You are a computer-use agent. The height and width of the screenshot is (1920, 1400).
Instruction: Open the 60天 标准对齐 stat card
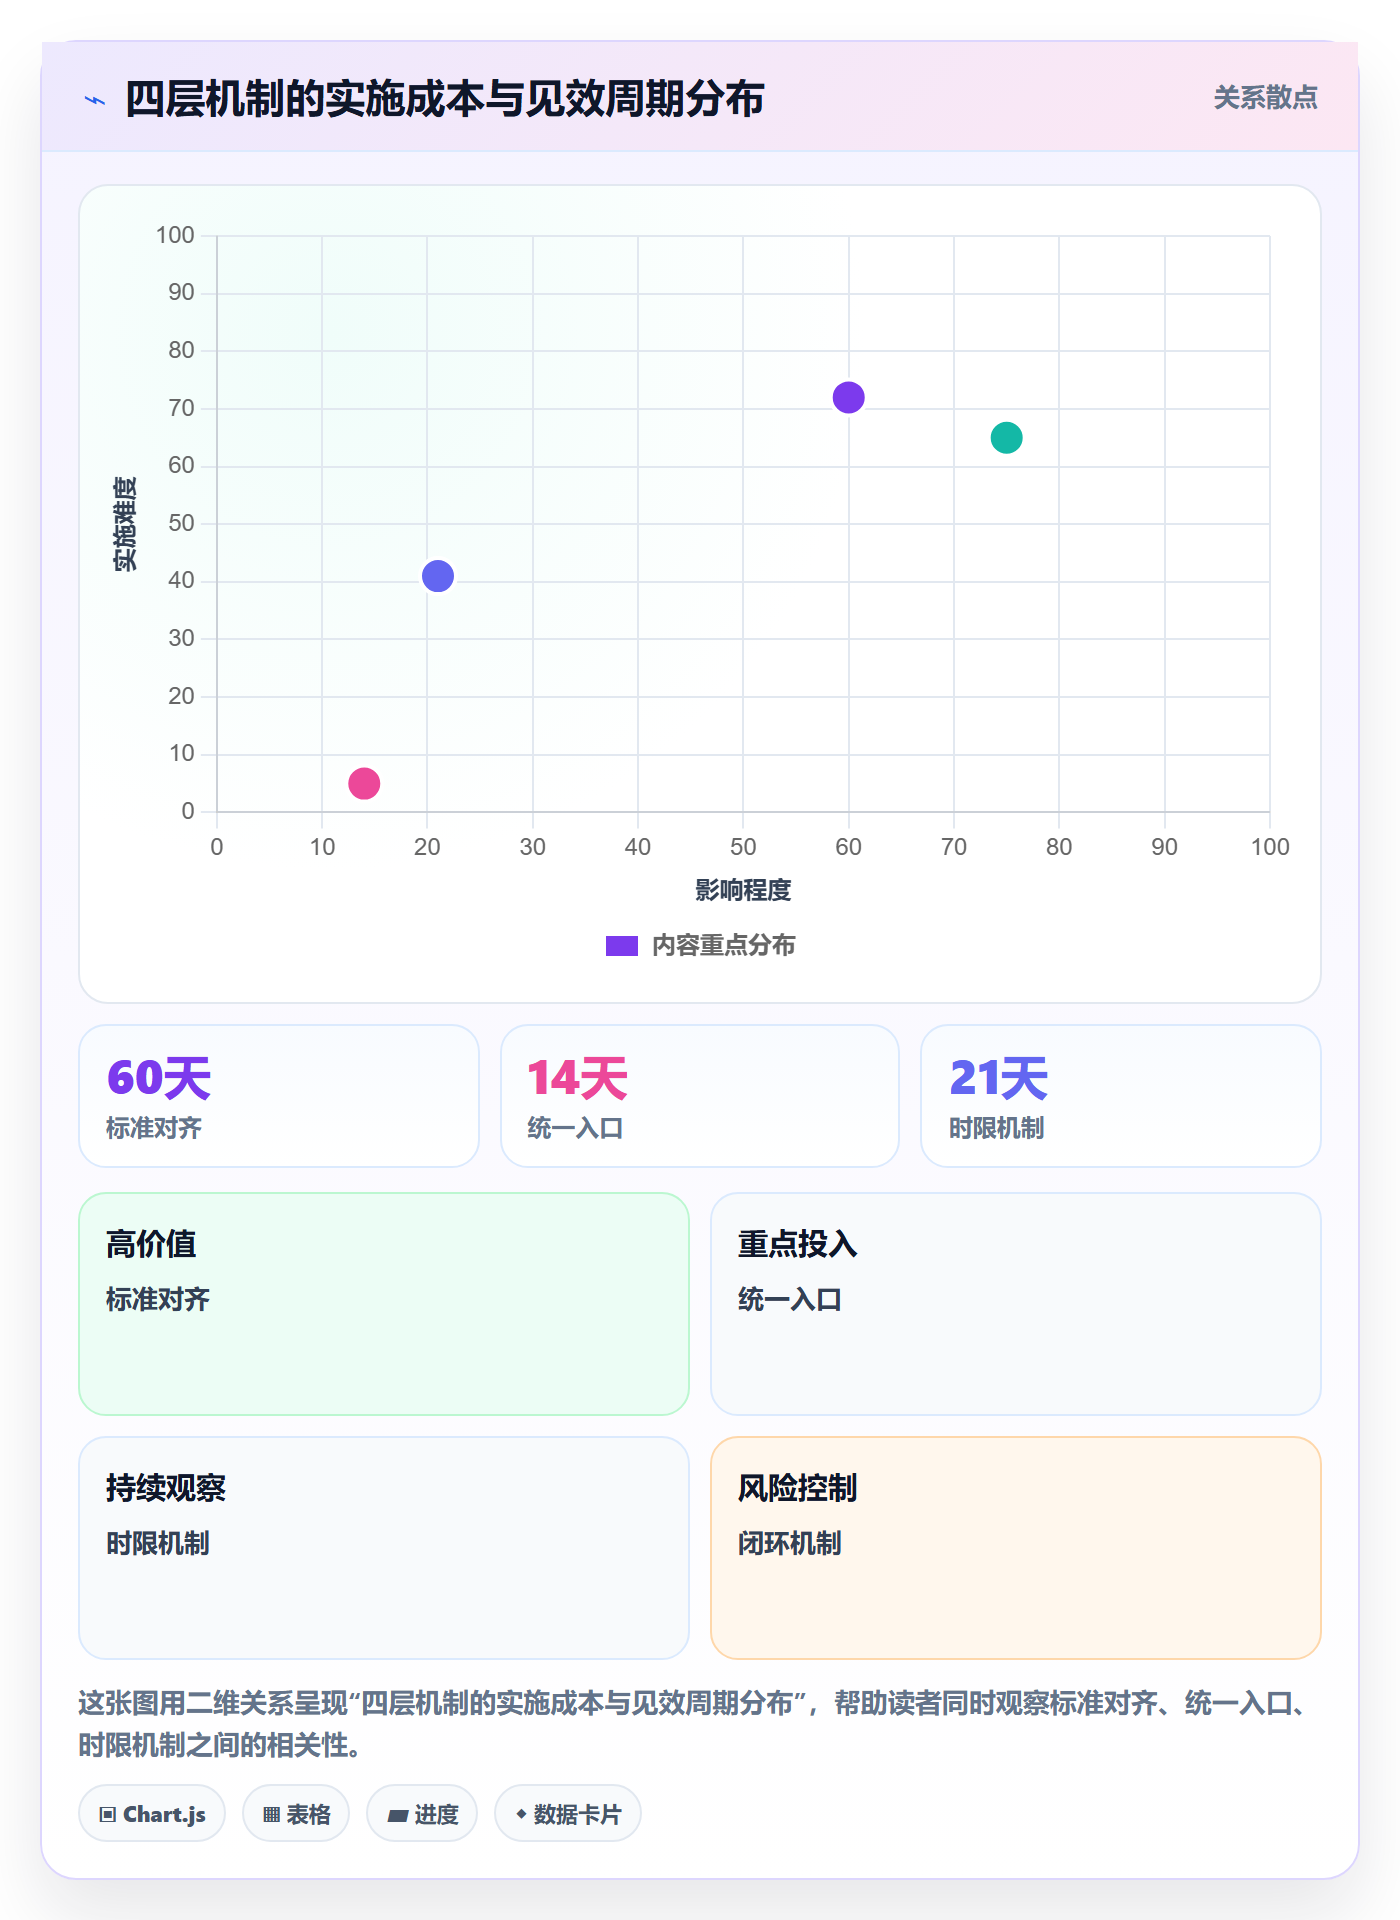tap(279, 1096)
